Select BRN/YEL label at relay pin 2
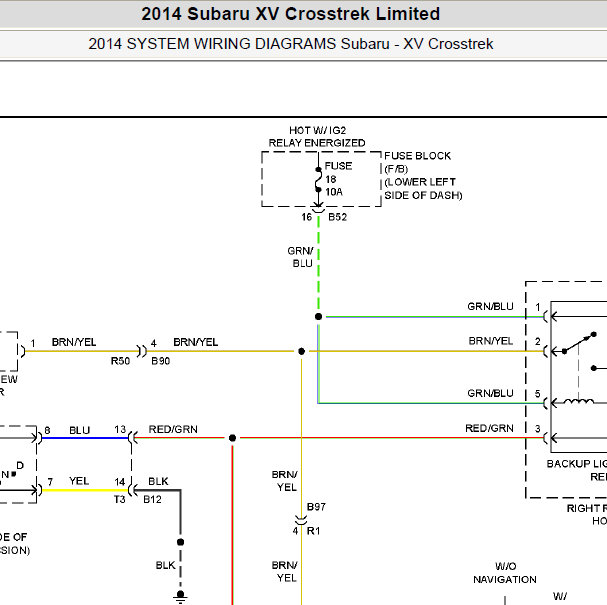Viewport: 607px width, 605px height. pyautogui.click(x=490, y=341)
